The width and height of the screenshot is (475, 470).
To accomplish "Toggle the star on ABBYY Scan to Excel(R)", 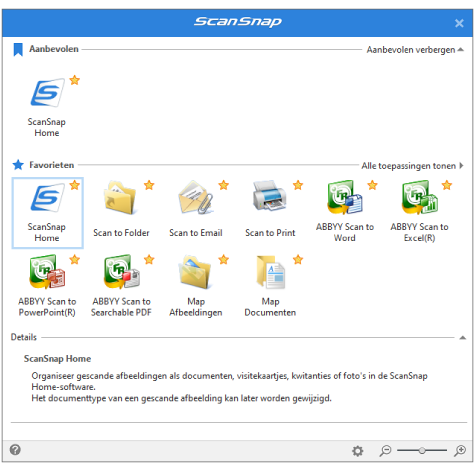I will [x=447, y=185].
